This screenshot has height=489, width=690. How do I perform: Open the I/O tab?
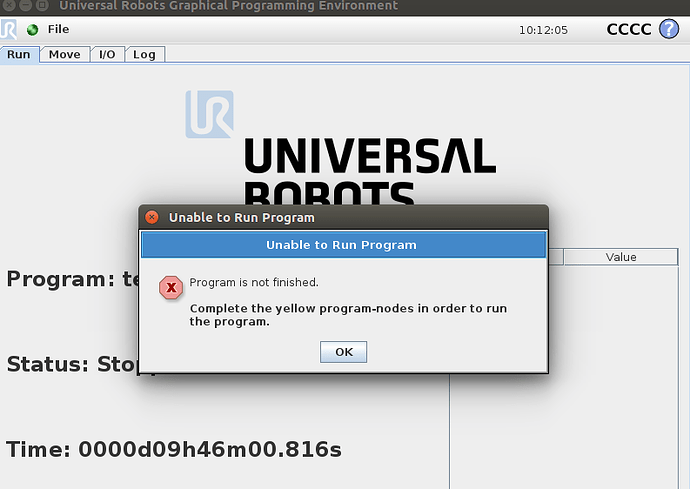107,55
